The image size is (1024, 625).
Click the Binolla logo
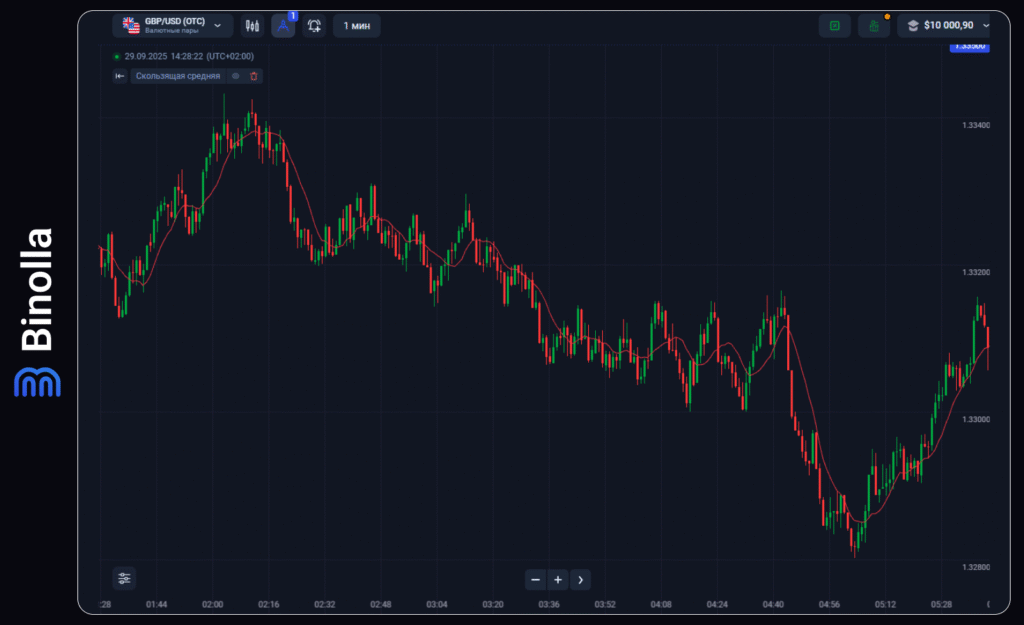[x=37, y=312]
